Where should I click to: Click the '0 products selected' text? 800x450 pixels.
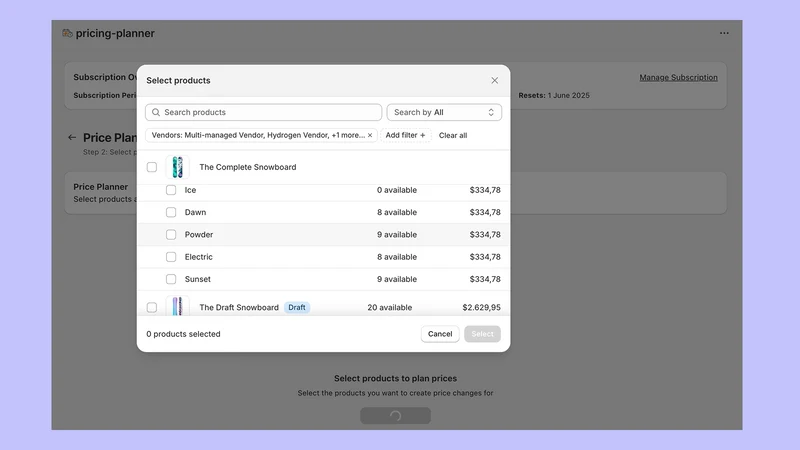click(x=183, y=334)
